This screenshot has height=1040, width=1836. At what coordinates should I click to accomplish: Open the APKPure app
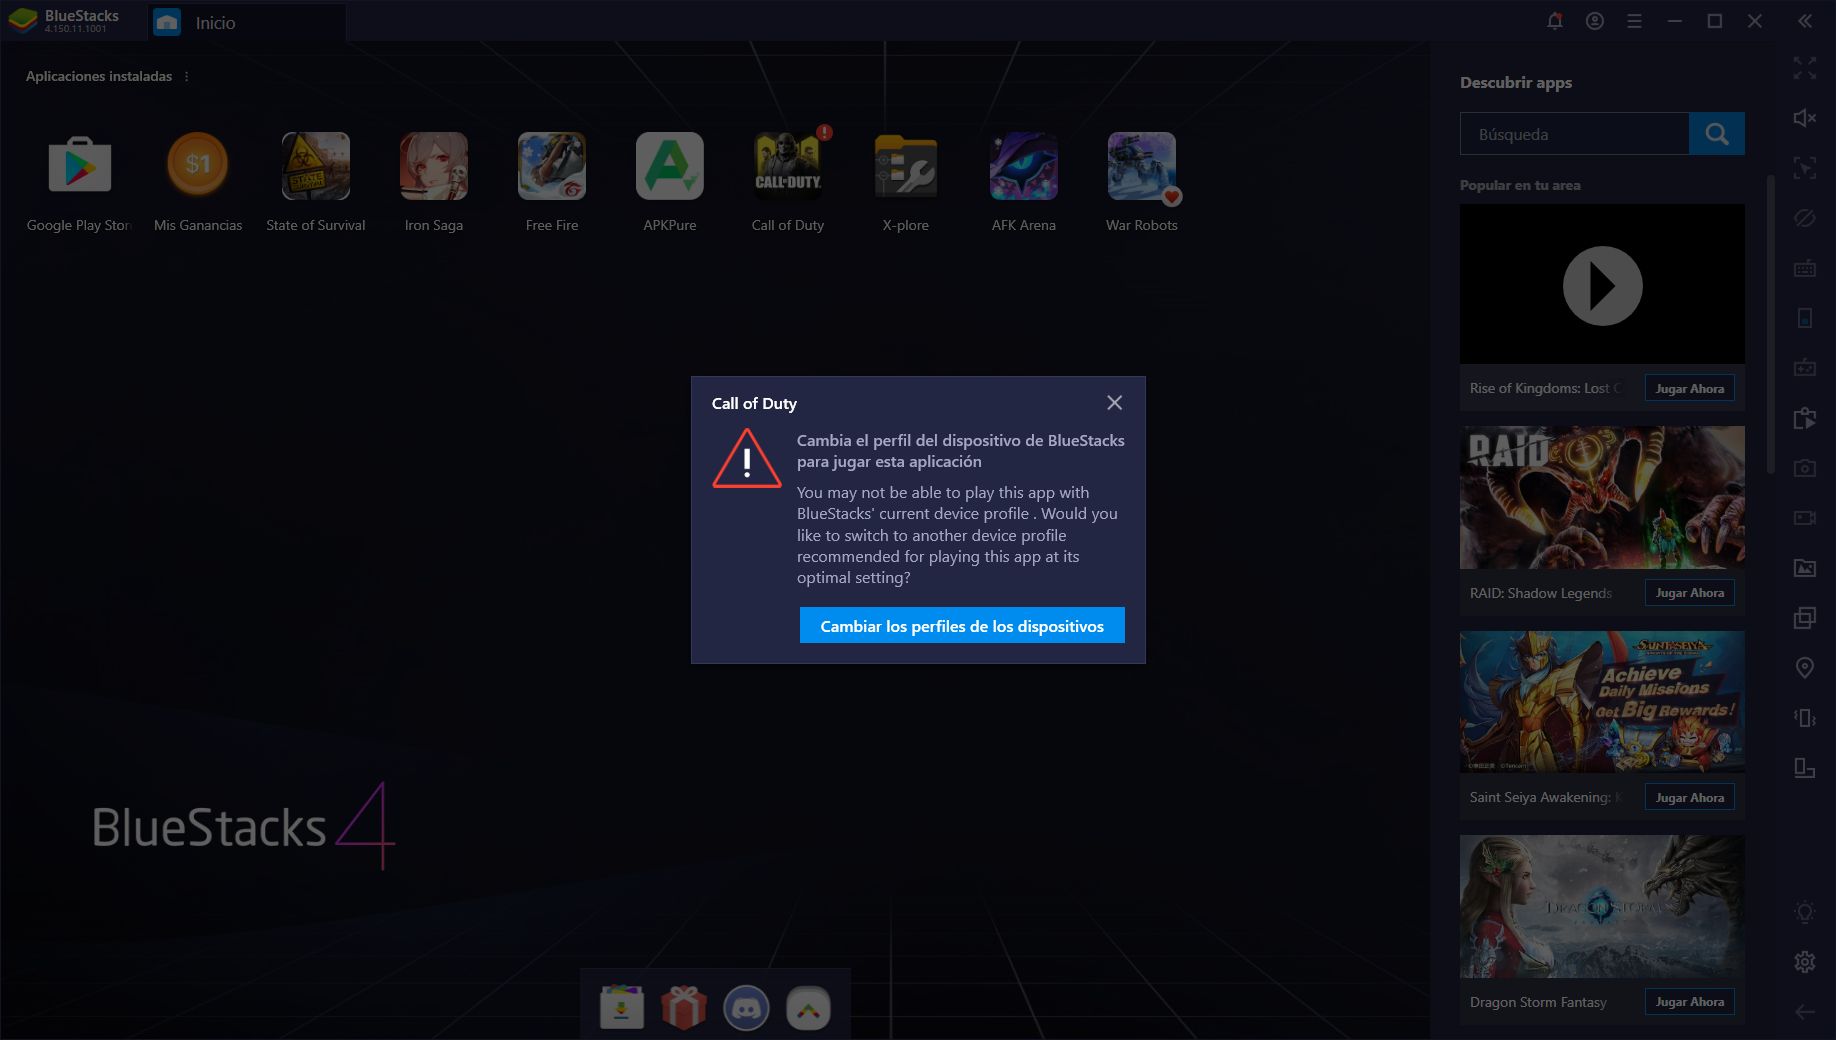click(x=670, y=165)
